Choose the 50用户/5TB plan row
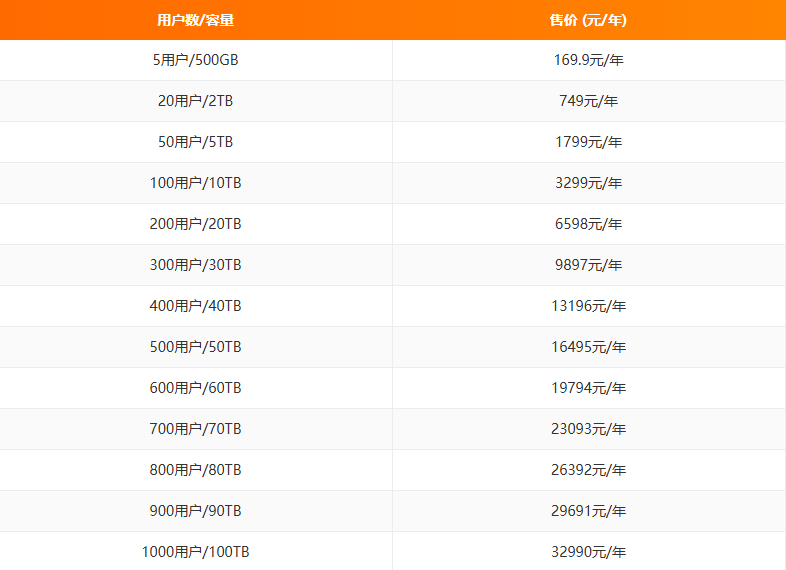Image resolution: width=786 pixels, height=570 pixels. [196, 142]
